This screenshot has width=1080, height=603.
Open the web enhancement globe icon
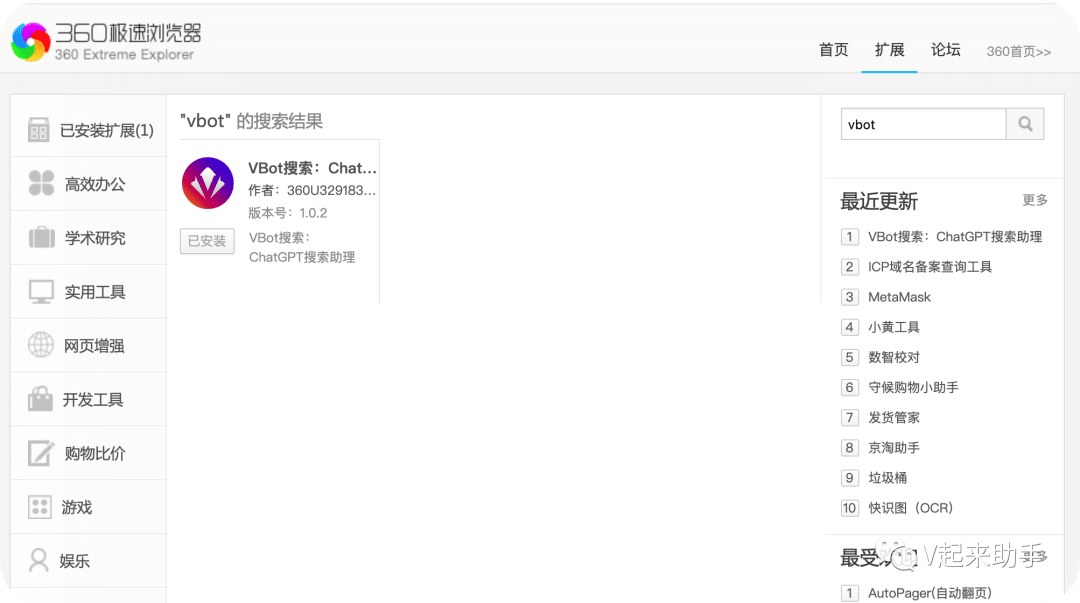pyautogui.click(x=41, y=346)
